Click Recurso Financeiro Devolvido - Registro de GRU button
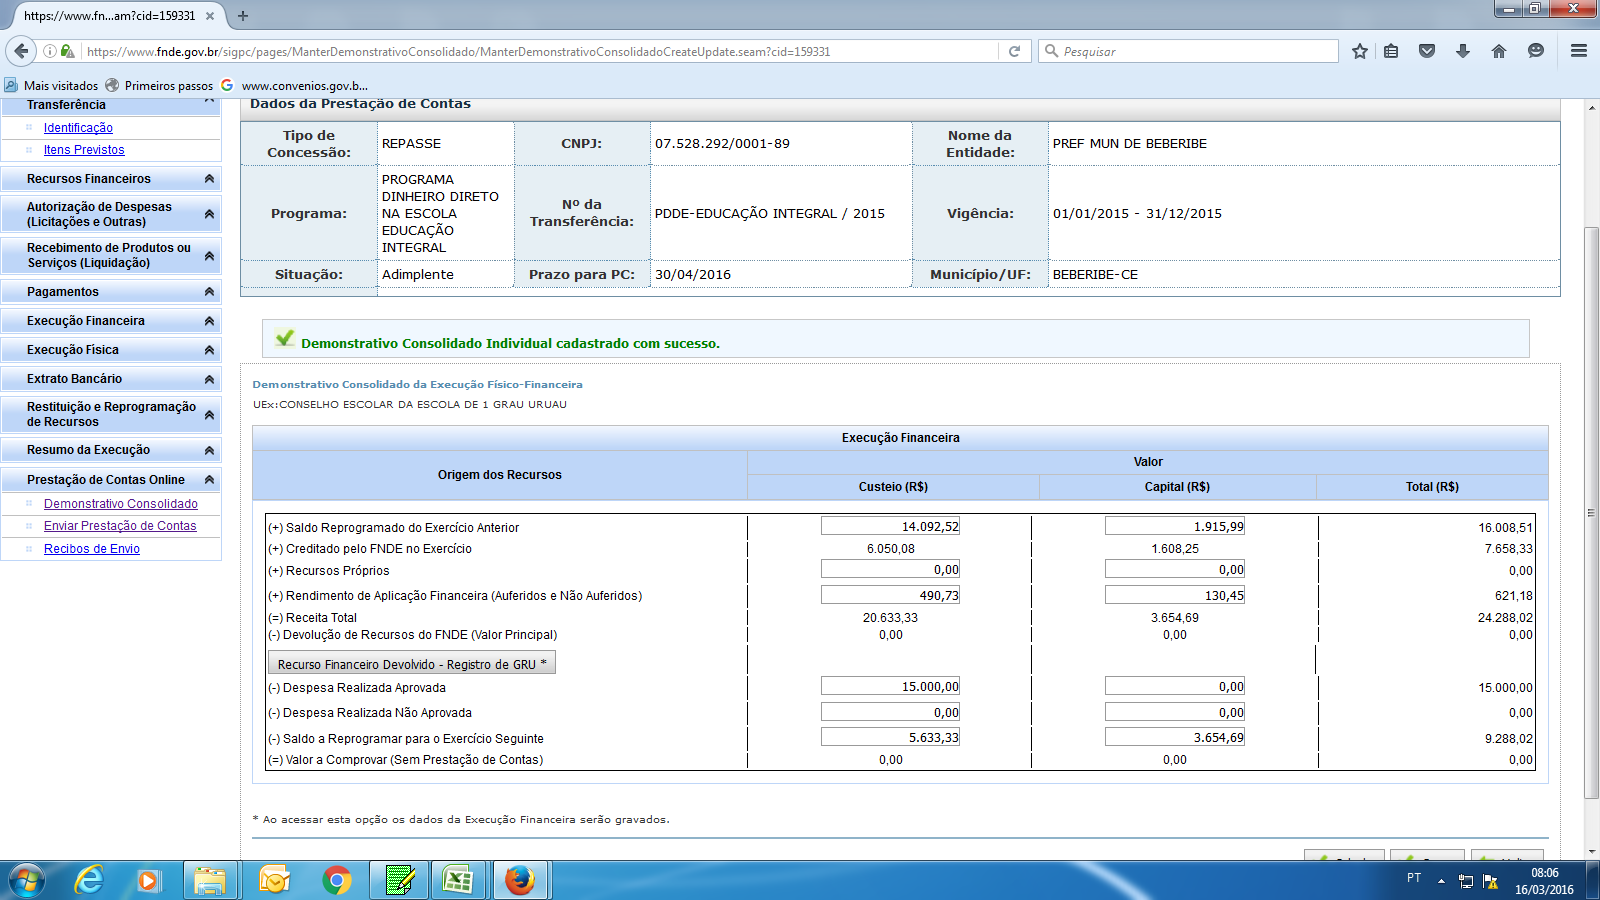This screenshot has width=1600, height=900. pos(411,664)
